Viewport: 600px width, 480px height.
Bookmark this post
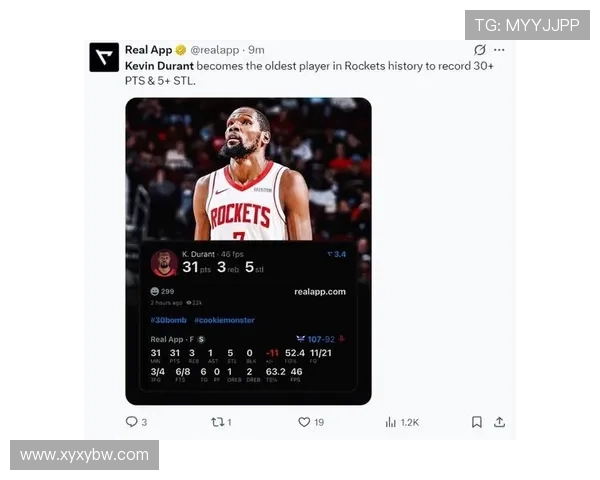(x=476, y=422)
